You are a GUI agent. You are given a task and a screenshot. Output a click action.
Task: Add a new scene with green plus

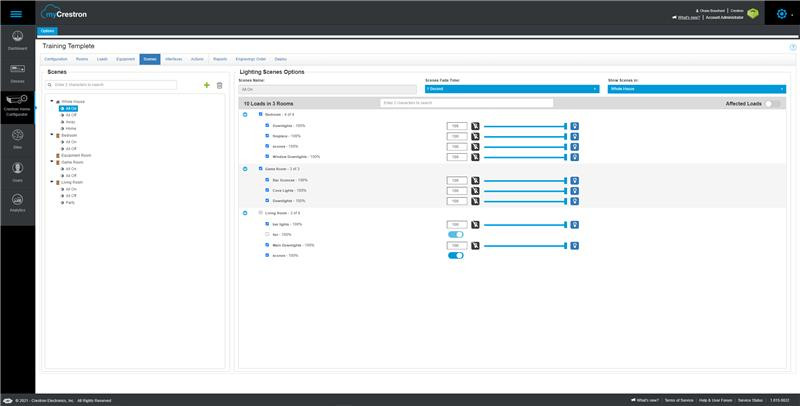[x=207, y=85]
